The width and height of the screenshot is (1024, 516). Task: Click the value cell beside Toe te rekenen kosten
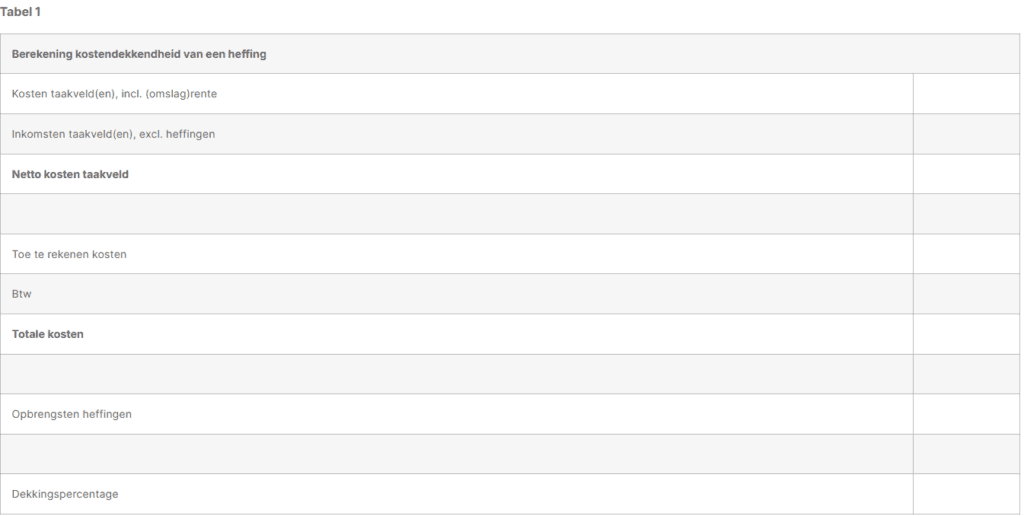(x=965, y=254)
